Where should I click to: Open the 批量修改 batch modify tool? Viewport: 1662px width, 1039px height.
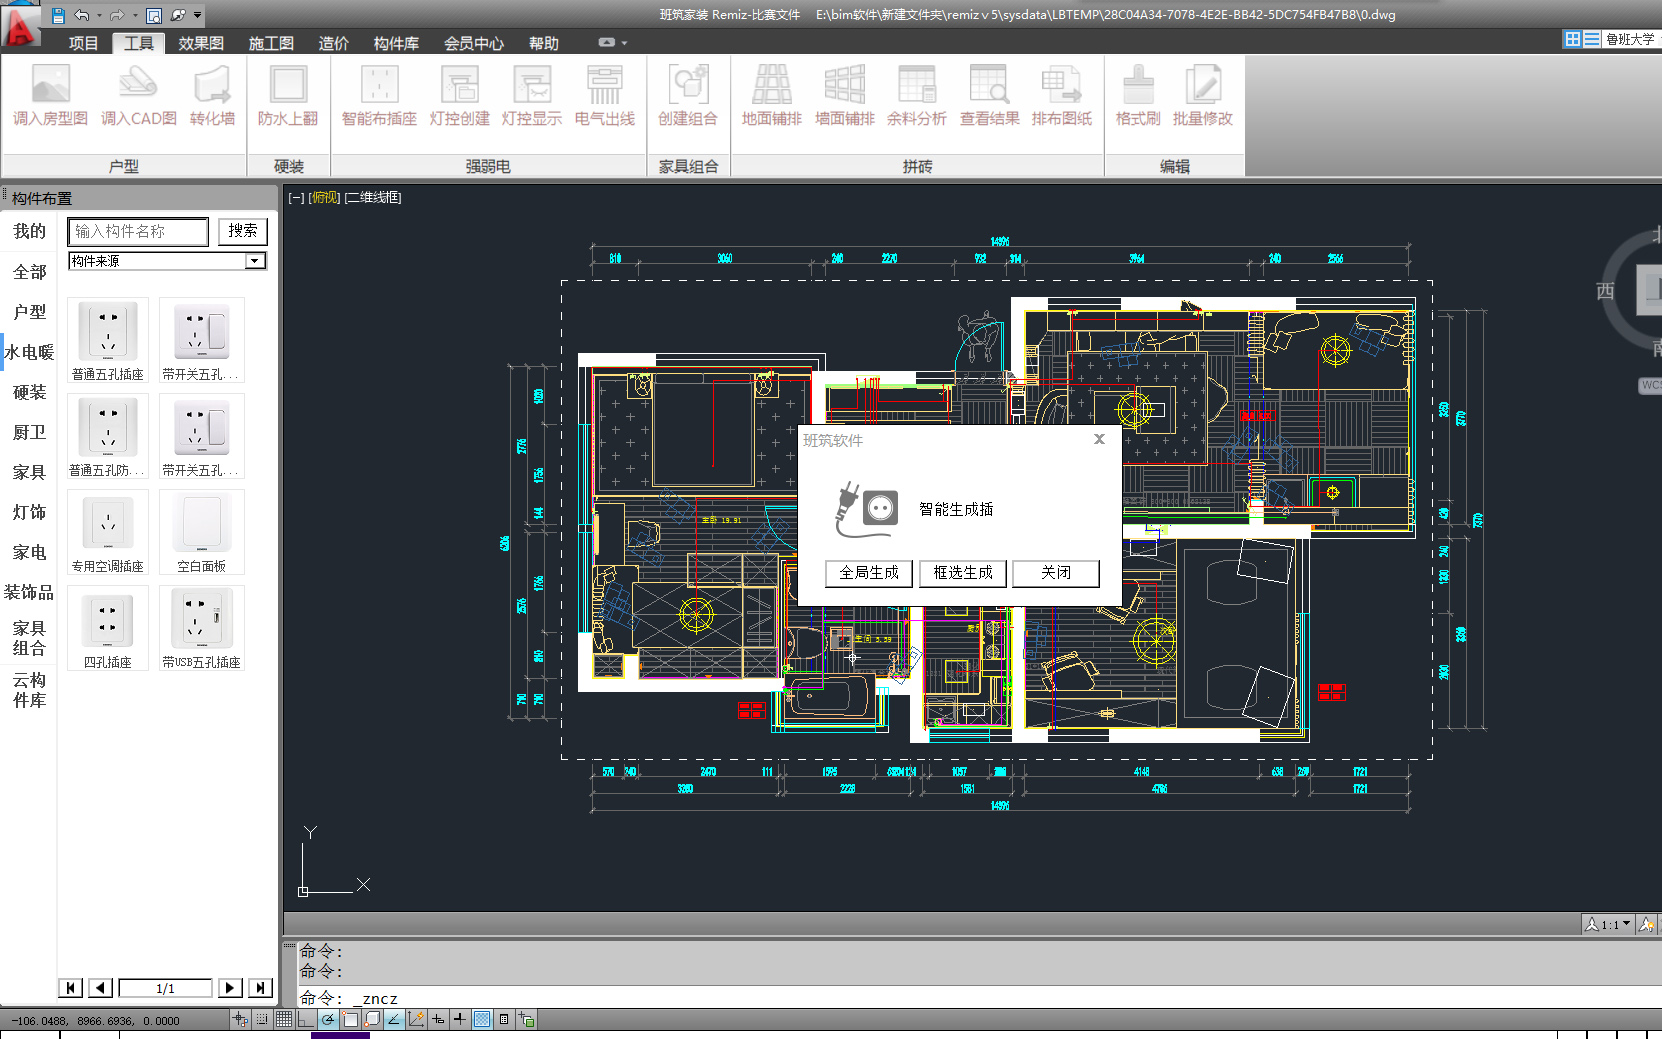[x=1202, y=96]
